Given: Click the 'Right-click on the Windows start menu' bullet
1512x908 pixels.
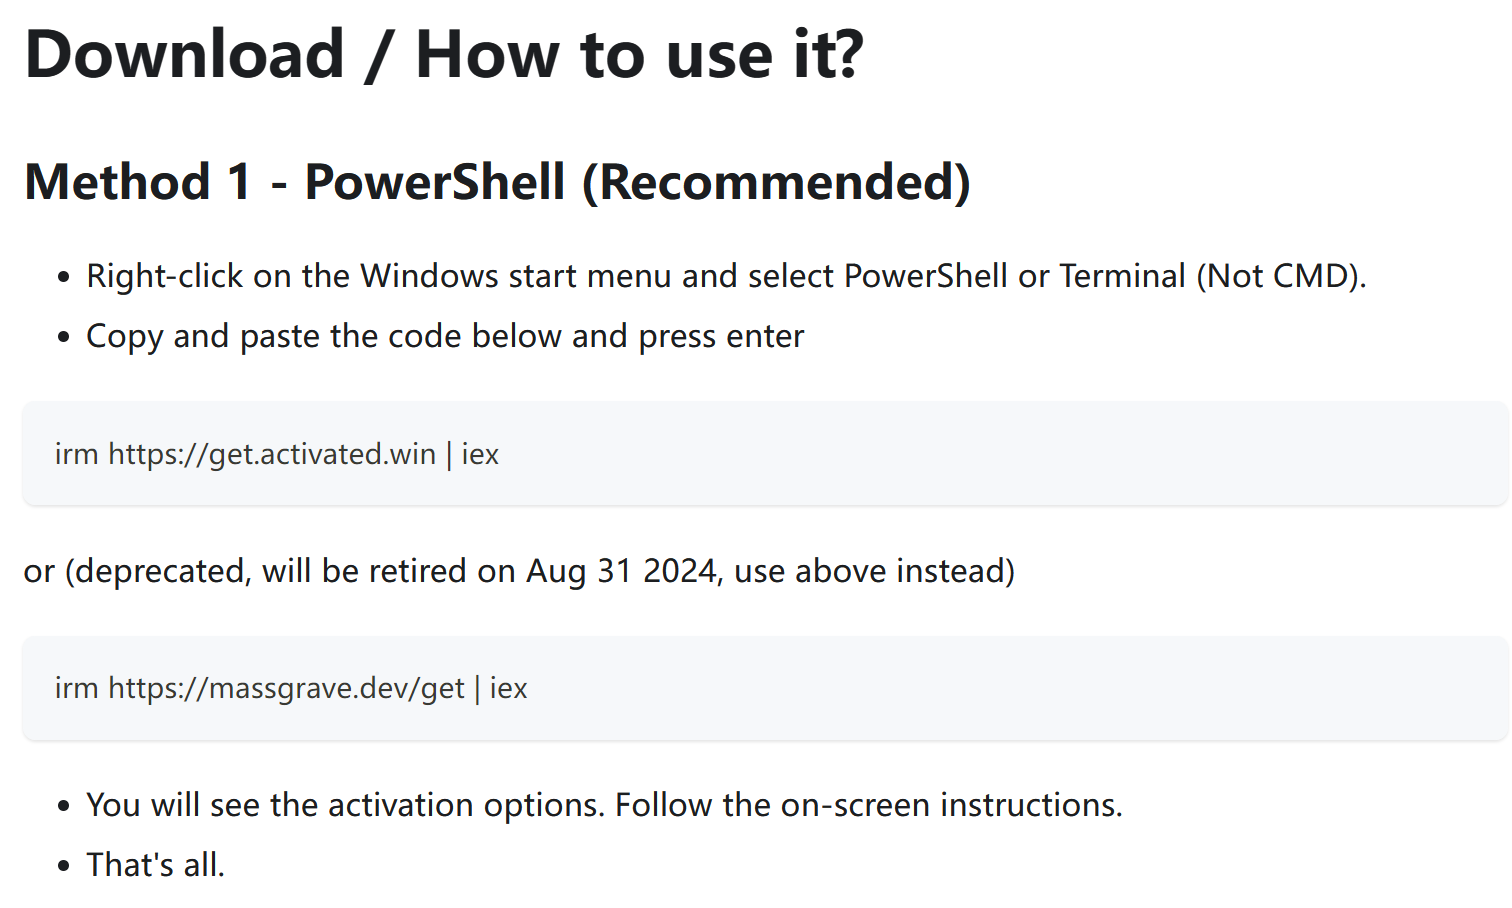Looking at the screenshot, I should (x=726, y=276).
